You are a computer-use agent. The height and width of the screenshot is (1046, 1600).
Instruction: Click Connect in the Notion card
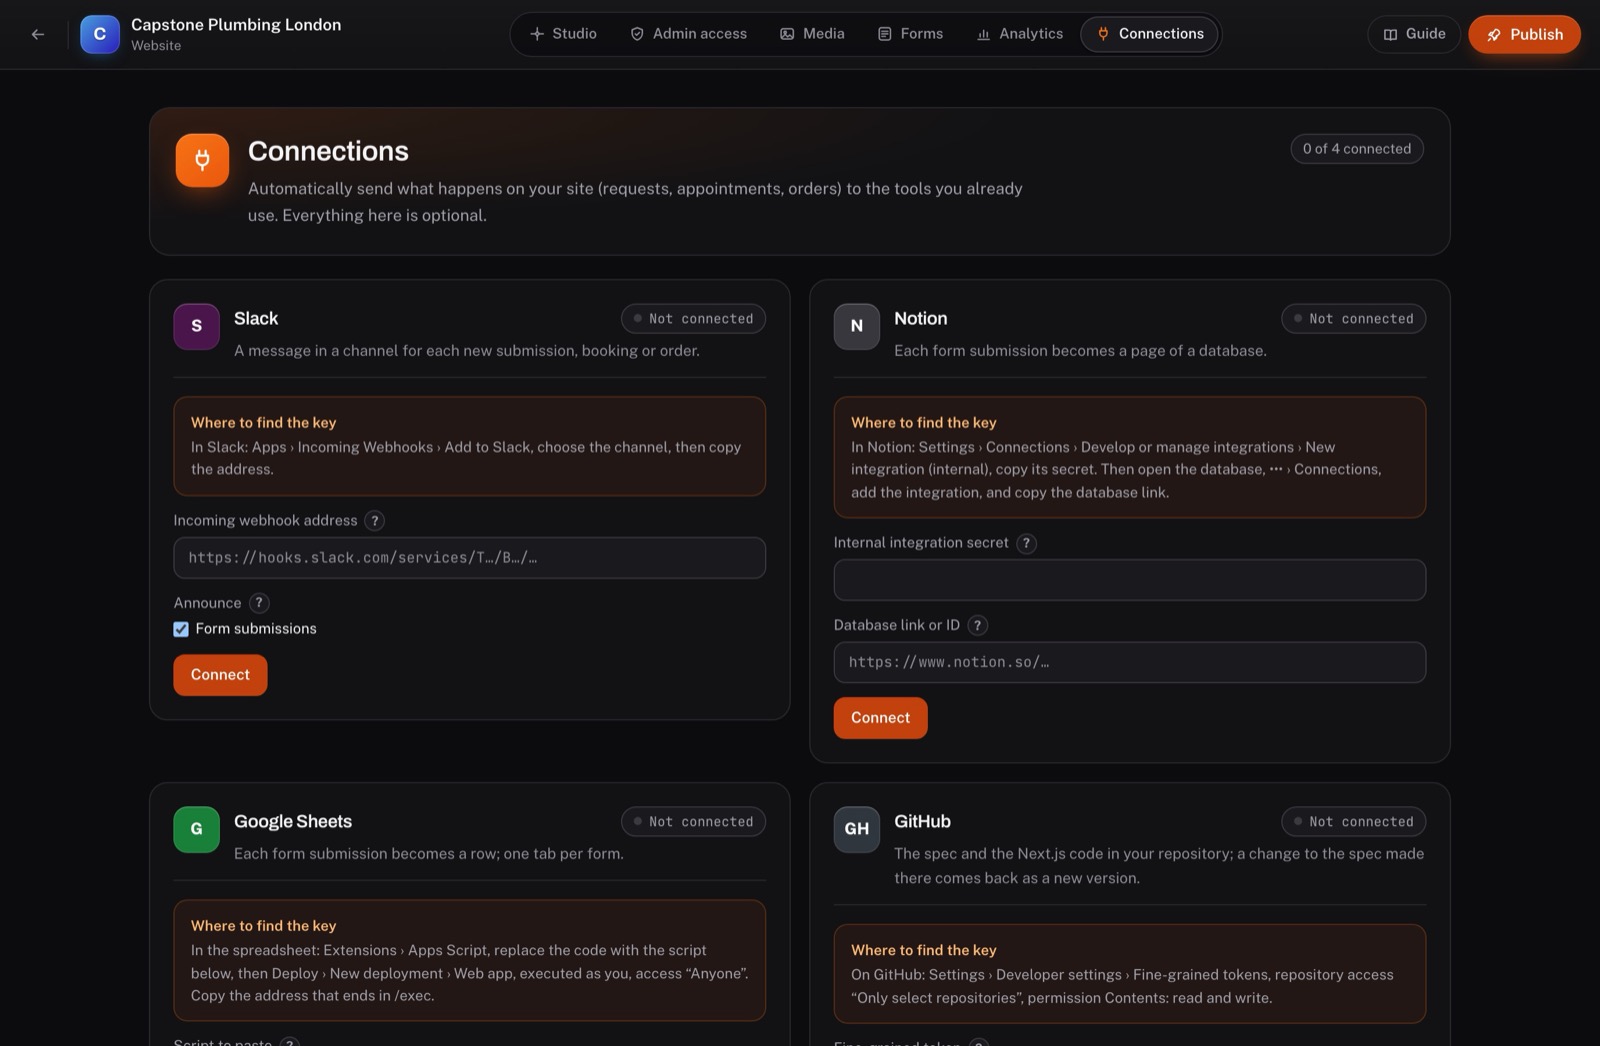(x=880, y=718)
